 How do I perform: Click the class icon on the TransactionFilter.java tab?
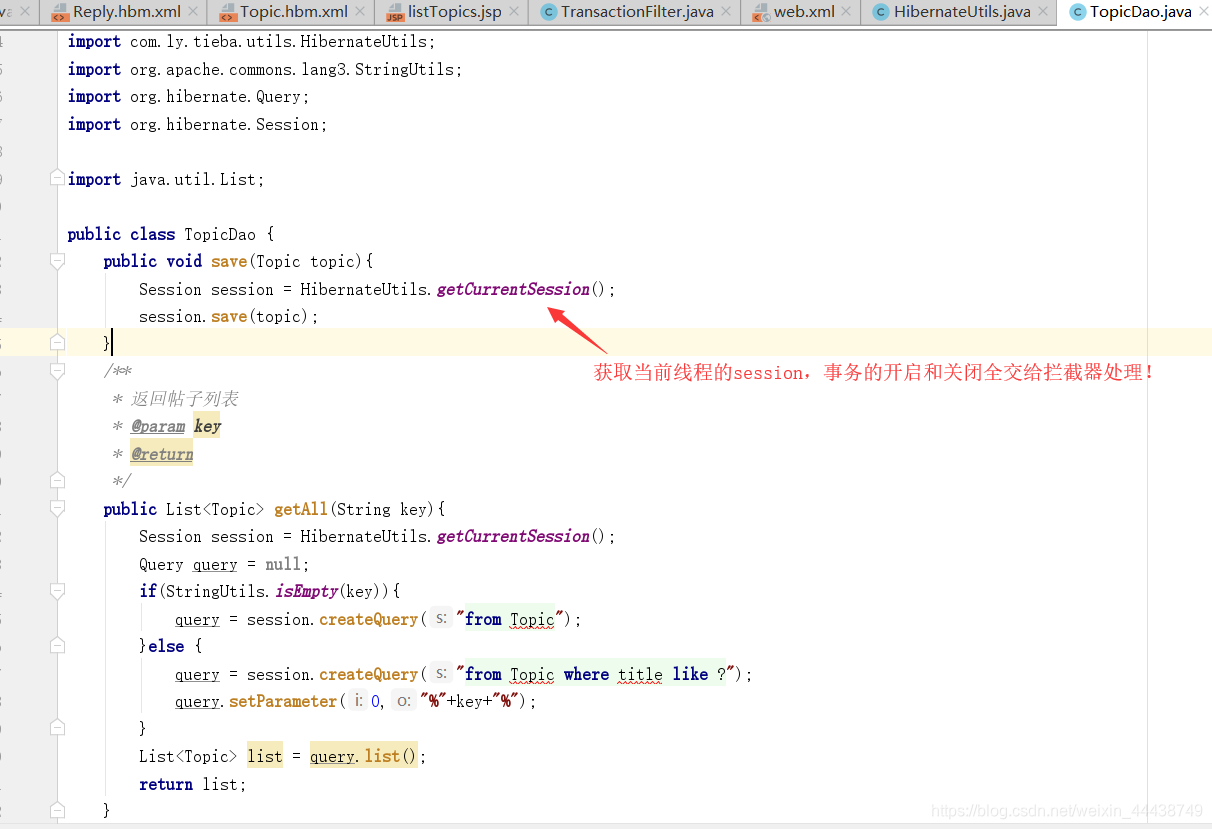[x=548, y=13]
